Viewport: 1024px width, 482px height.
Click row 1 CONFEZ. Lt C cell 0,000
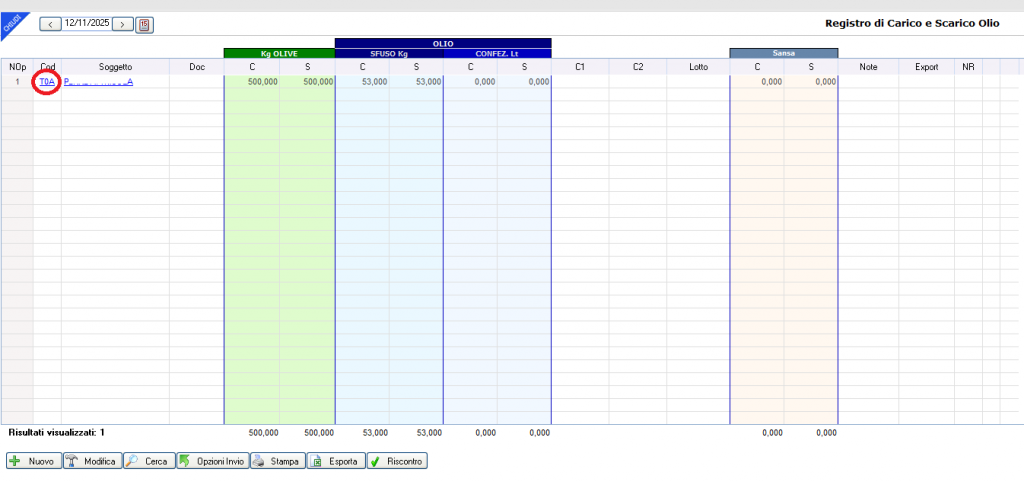pyautogui.click(x=470, y=82)
